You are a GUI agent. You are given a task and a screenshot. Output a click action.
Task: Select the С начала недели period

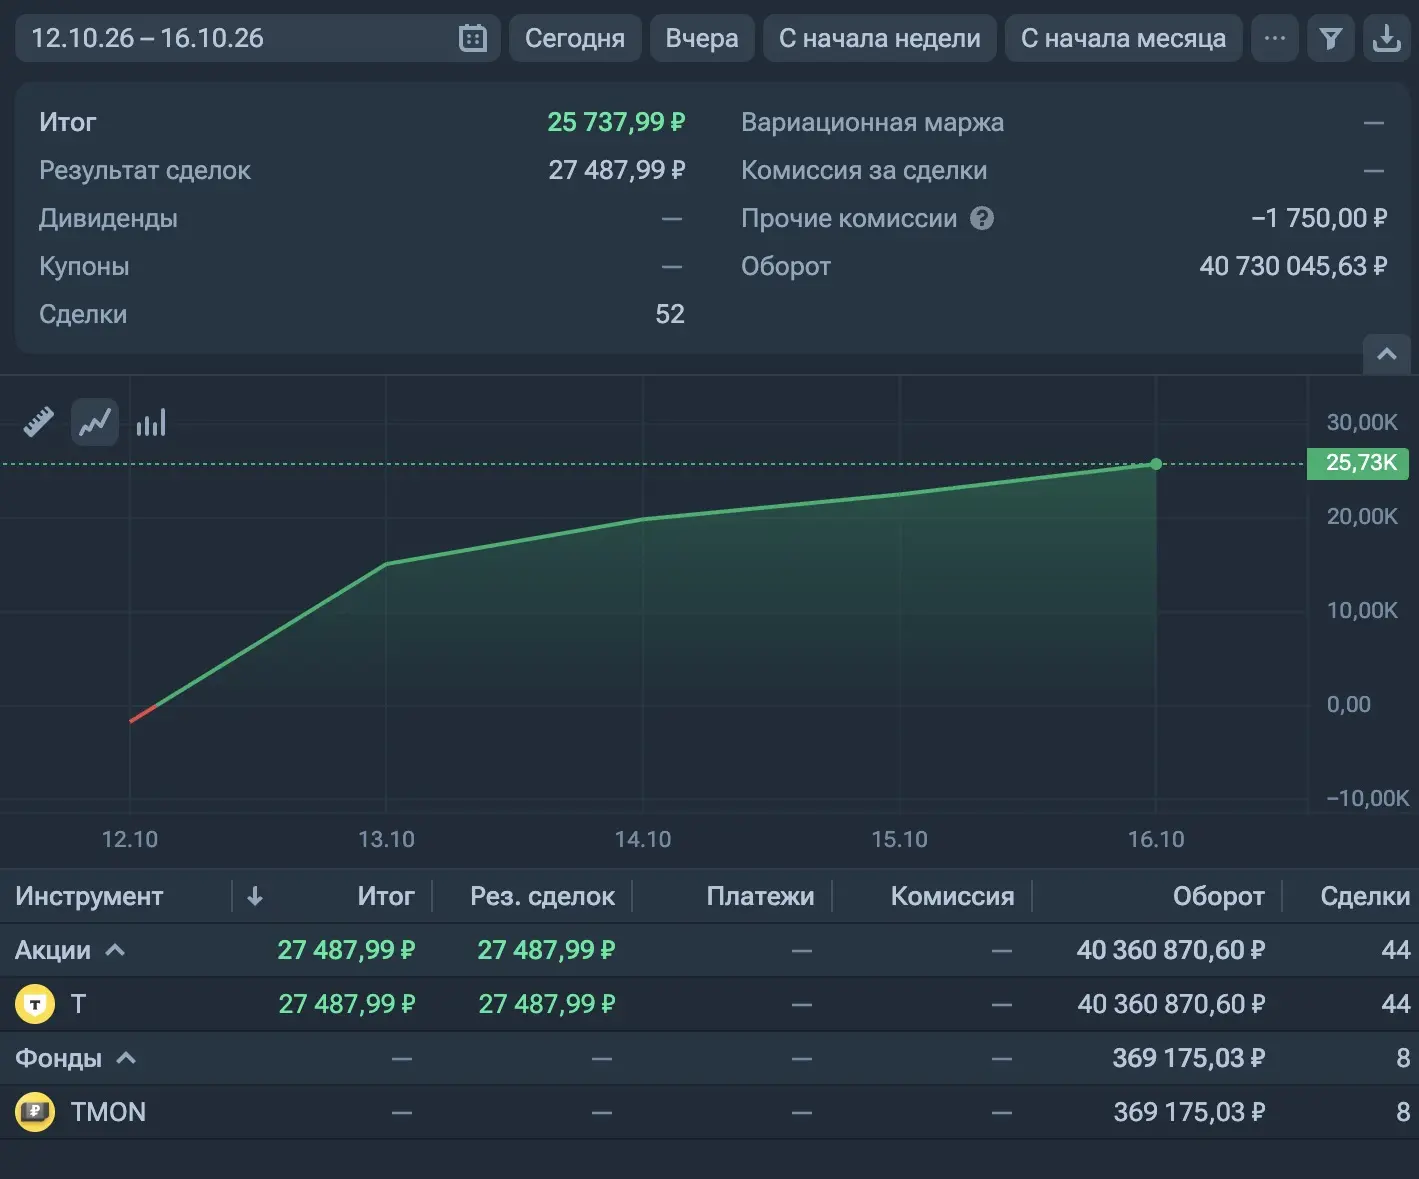pos(880,38)
